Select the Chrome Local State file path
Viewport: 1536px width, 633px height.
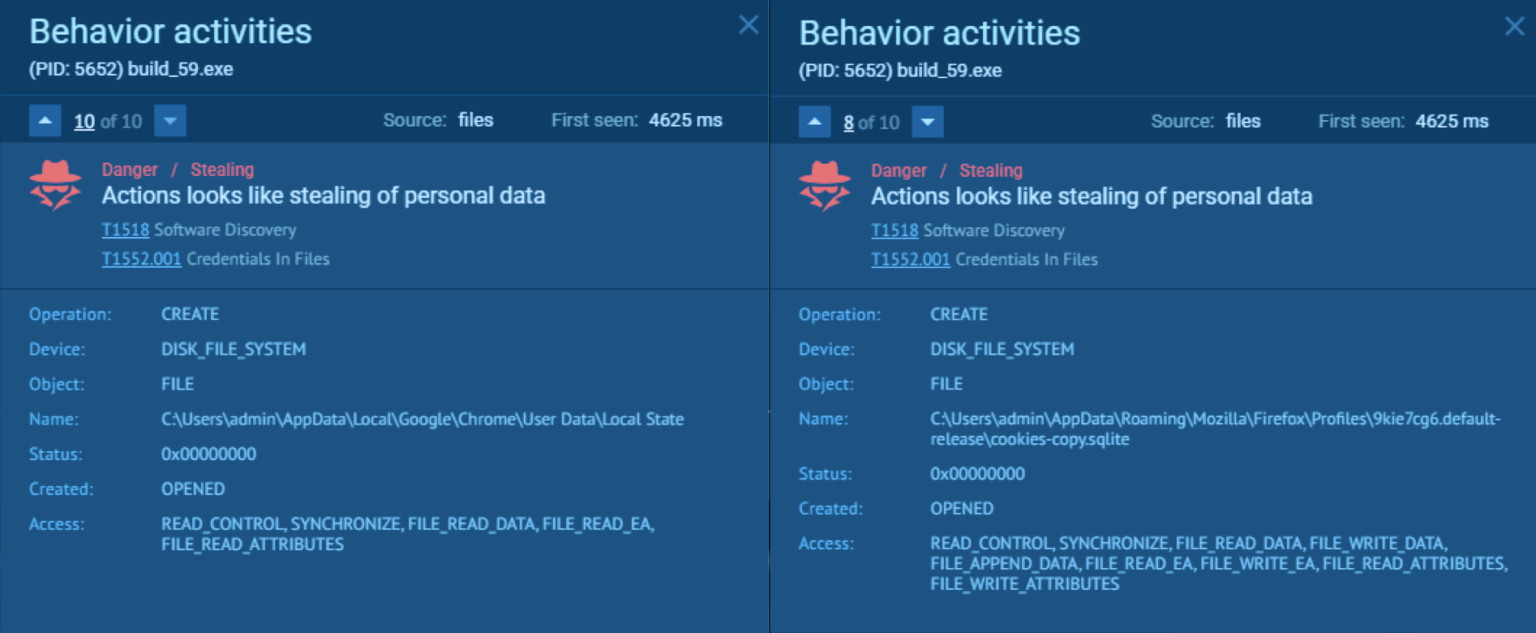422,419
